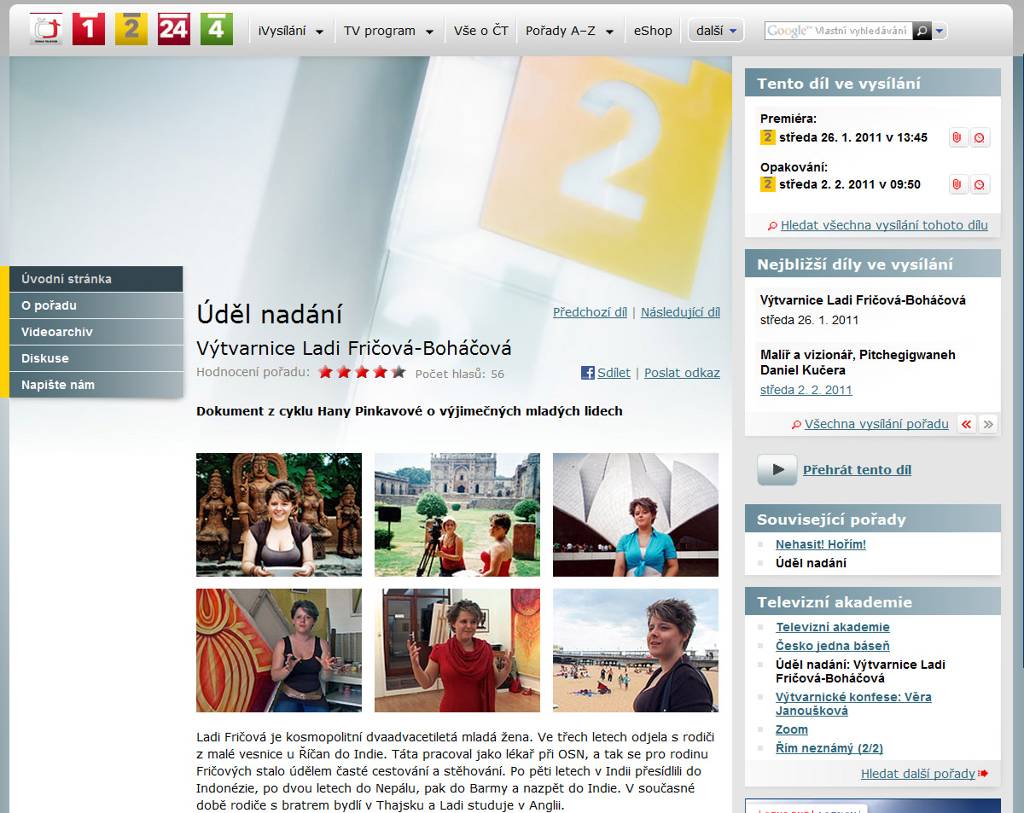1024x813 pixels.
Task: Focus the Google custom search field
Action: click(x=839, y=31)
